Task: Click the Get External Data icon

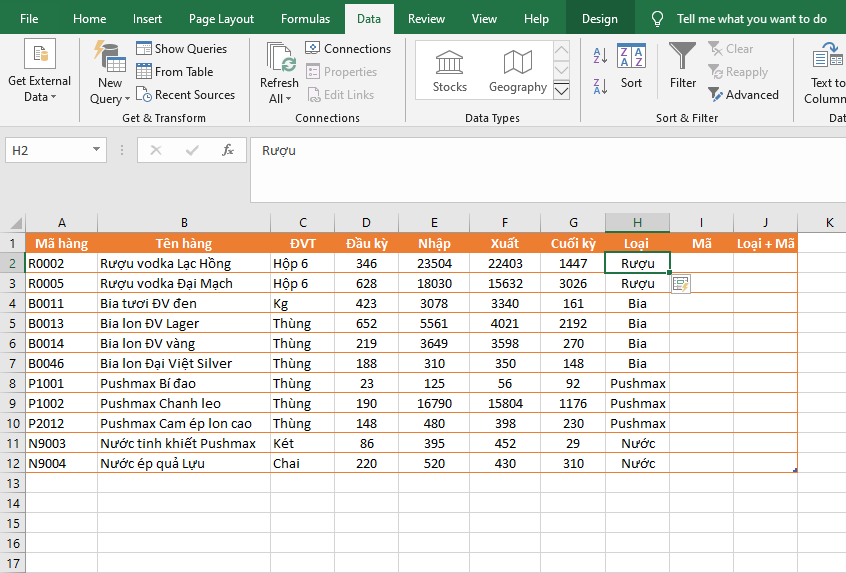Action: coord(40,57)
